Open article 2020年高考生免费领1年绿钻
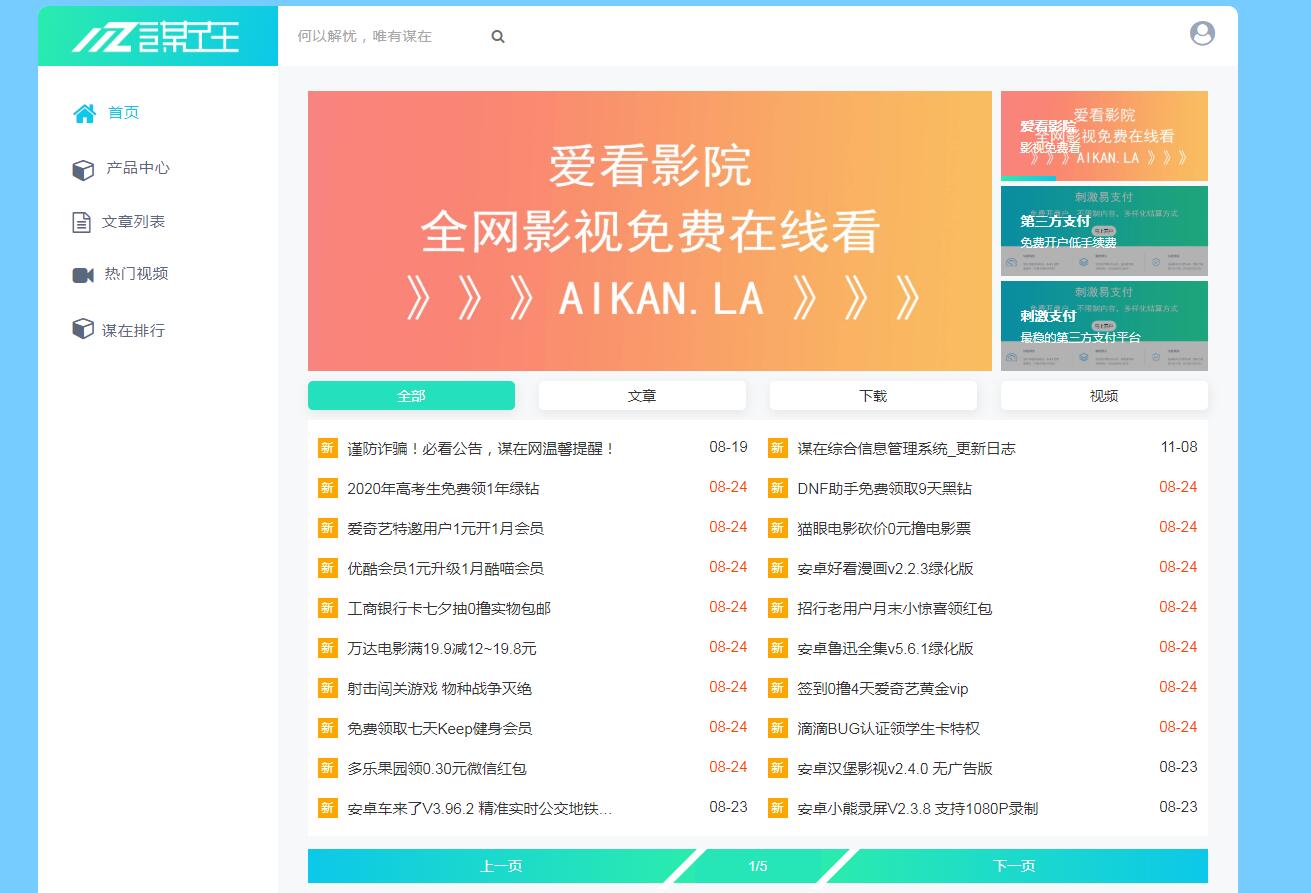This screenshot has width=1311, height=893. tap(443, 489)
